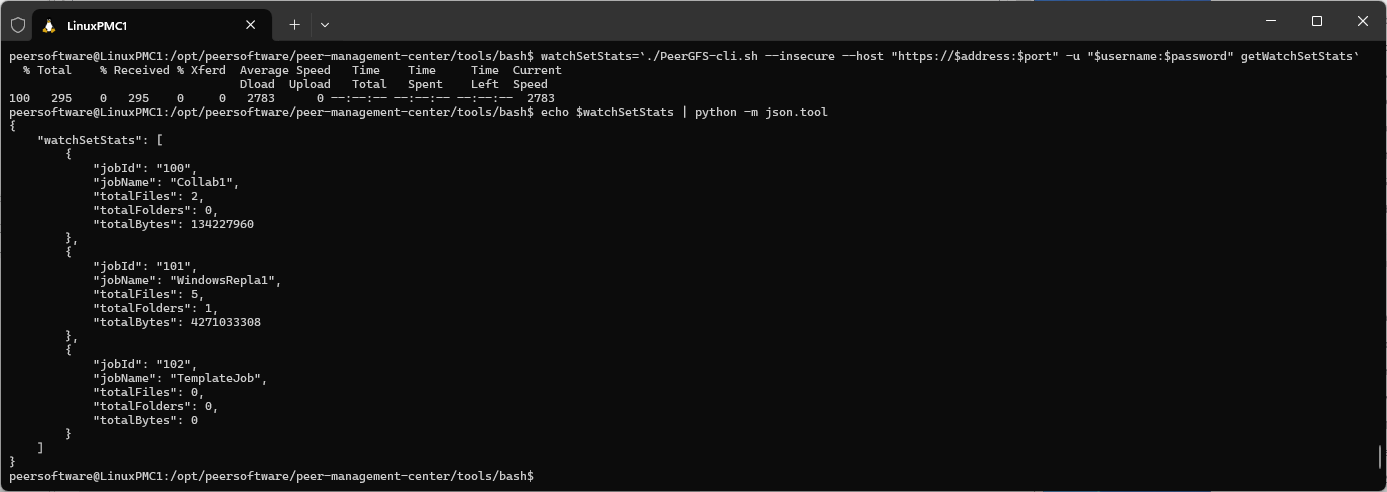
Task: Click the totalBytes value 134227960
Action: [222, 224]
